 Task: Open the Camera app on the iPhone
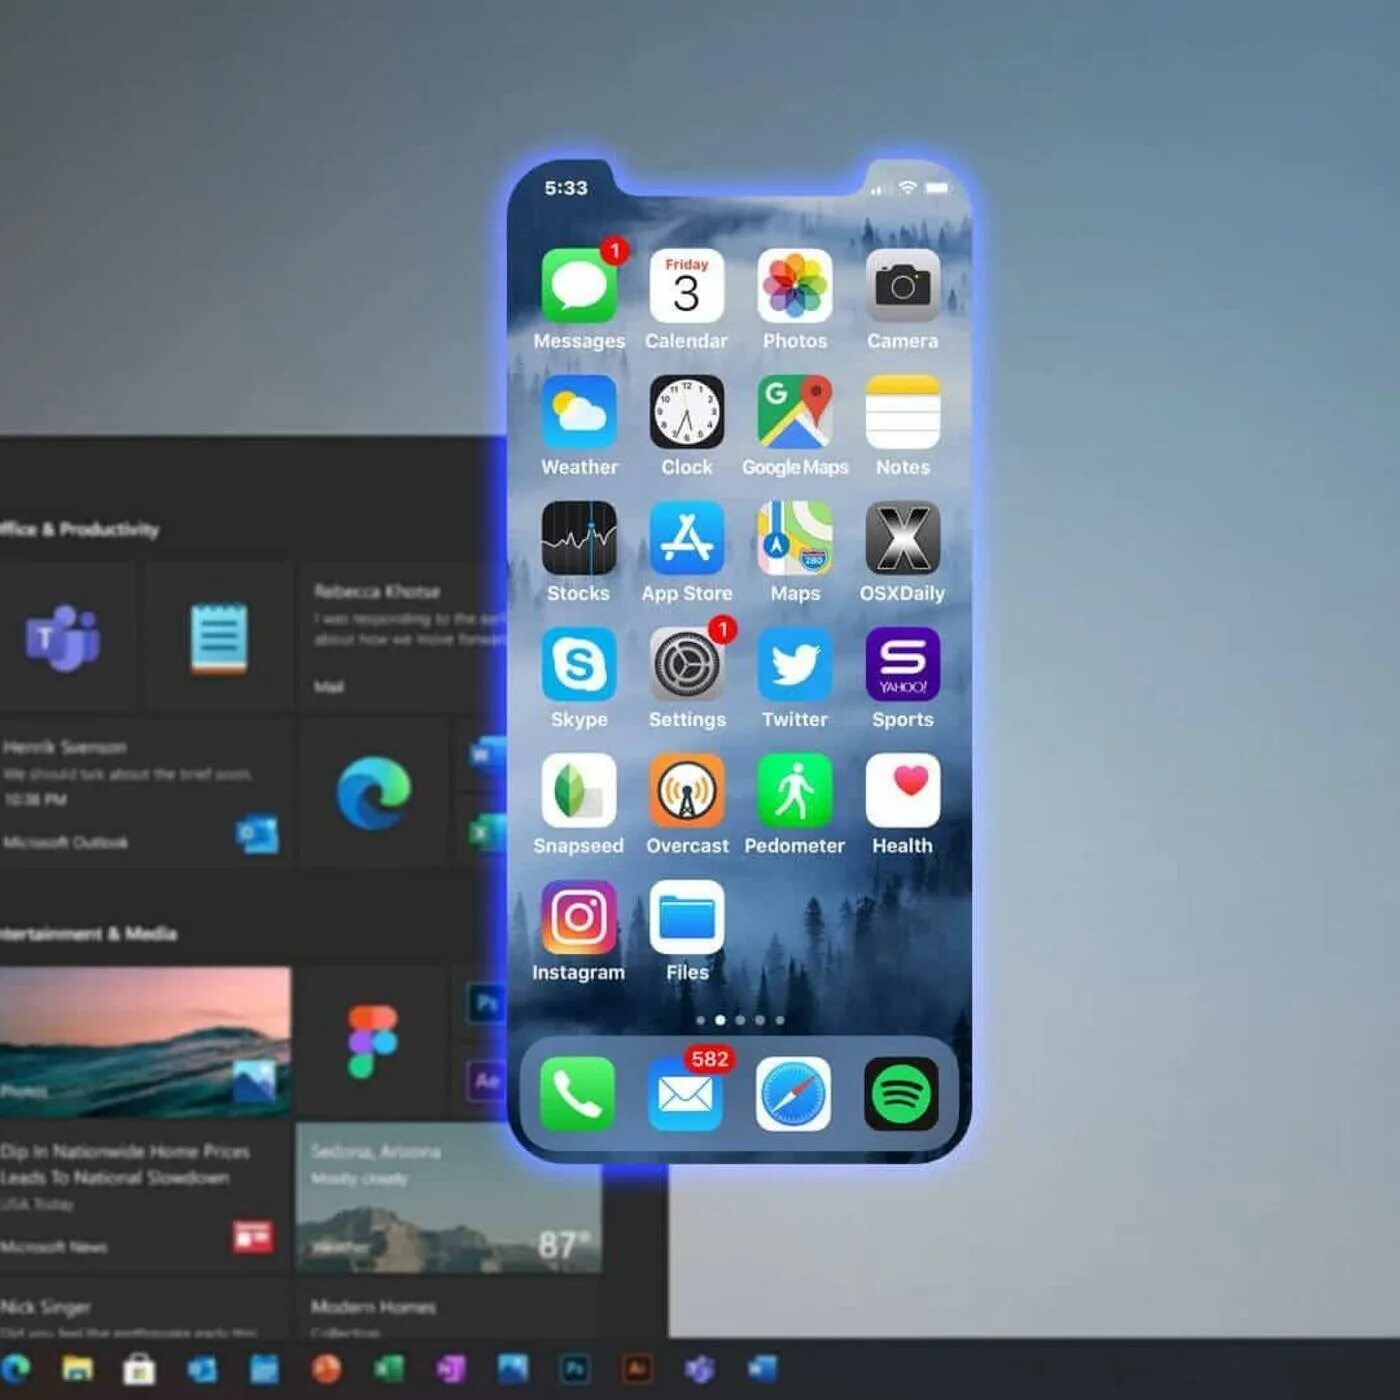tap(903, 286)
